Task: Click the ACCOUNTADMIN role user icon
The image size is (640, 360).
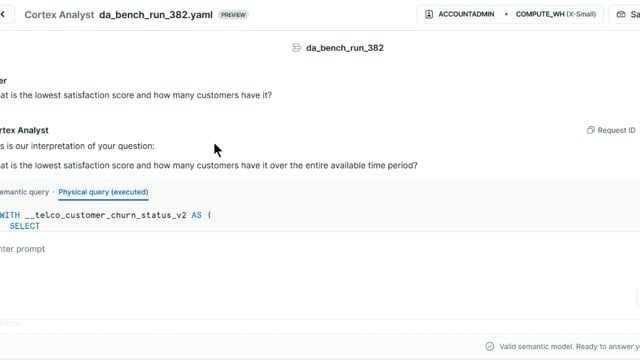Action: 429,14
